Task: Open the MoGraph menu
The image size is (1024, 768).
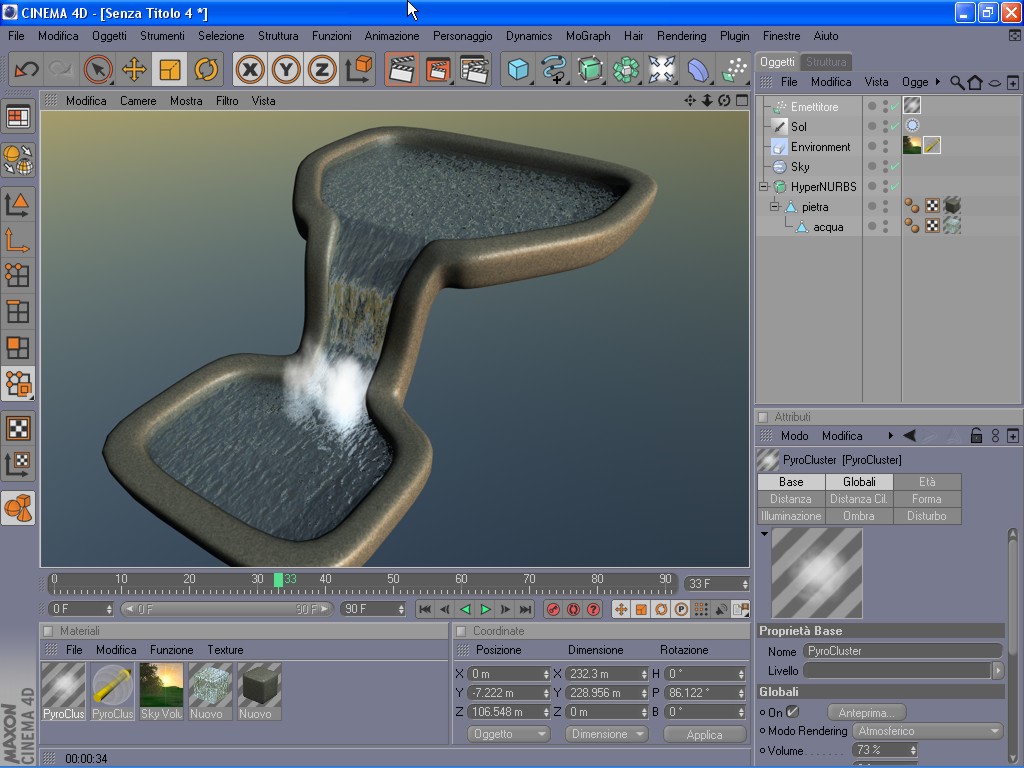Action: [588, 36]
